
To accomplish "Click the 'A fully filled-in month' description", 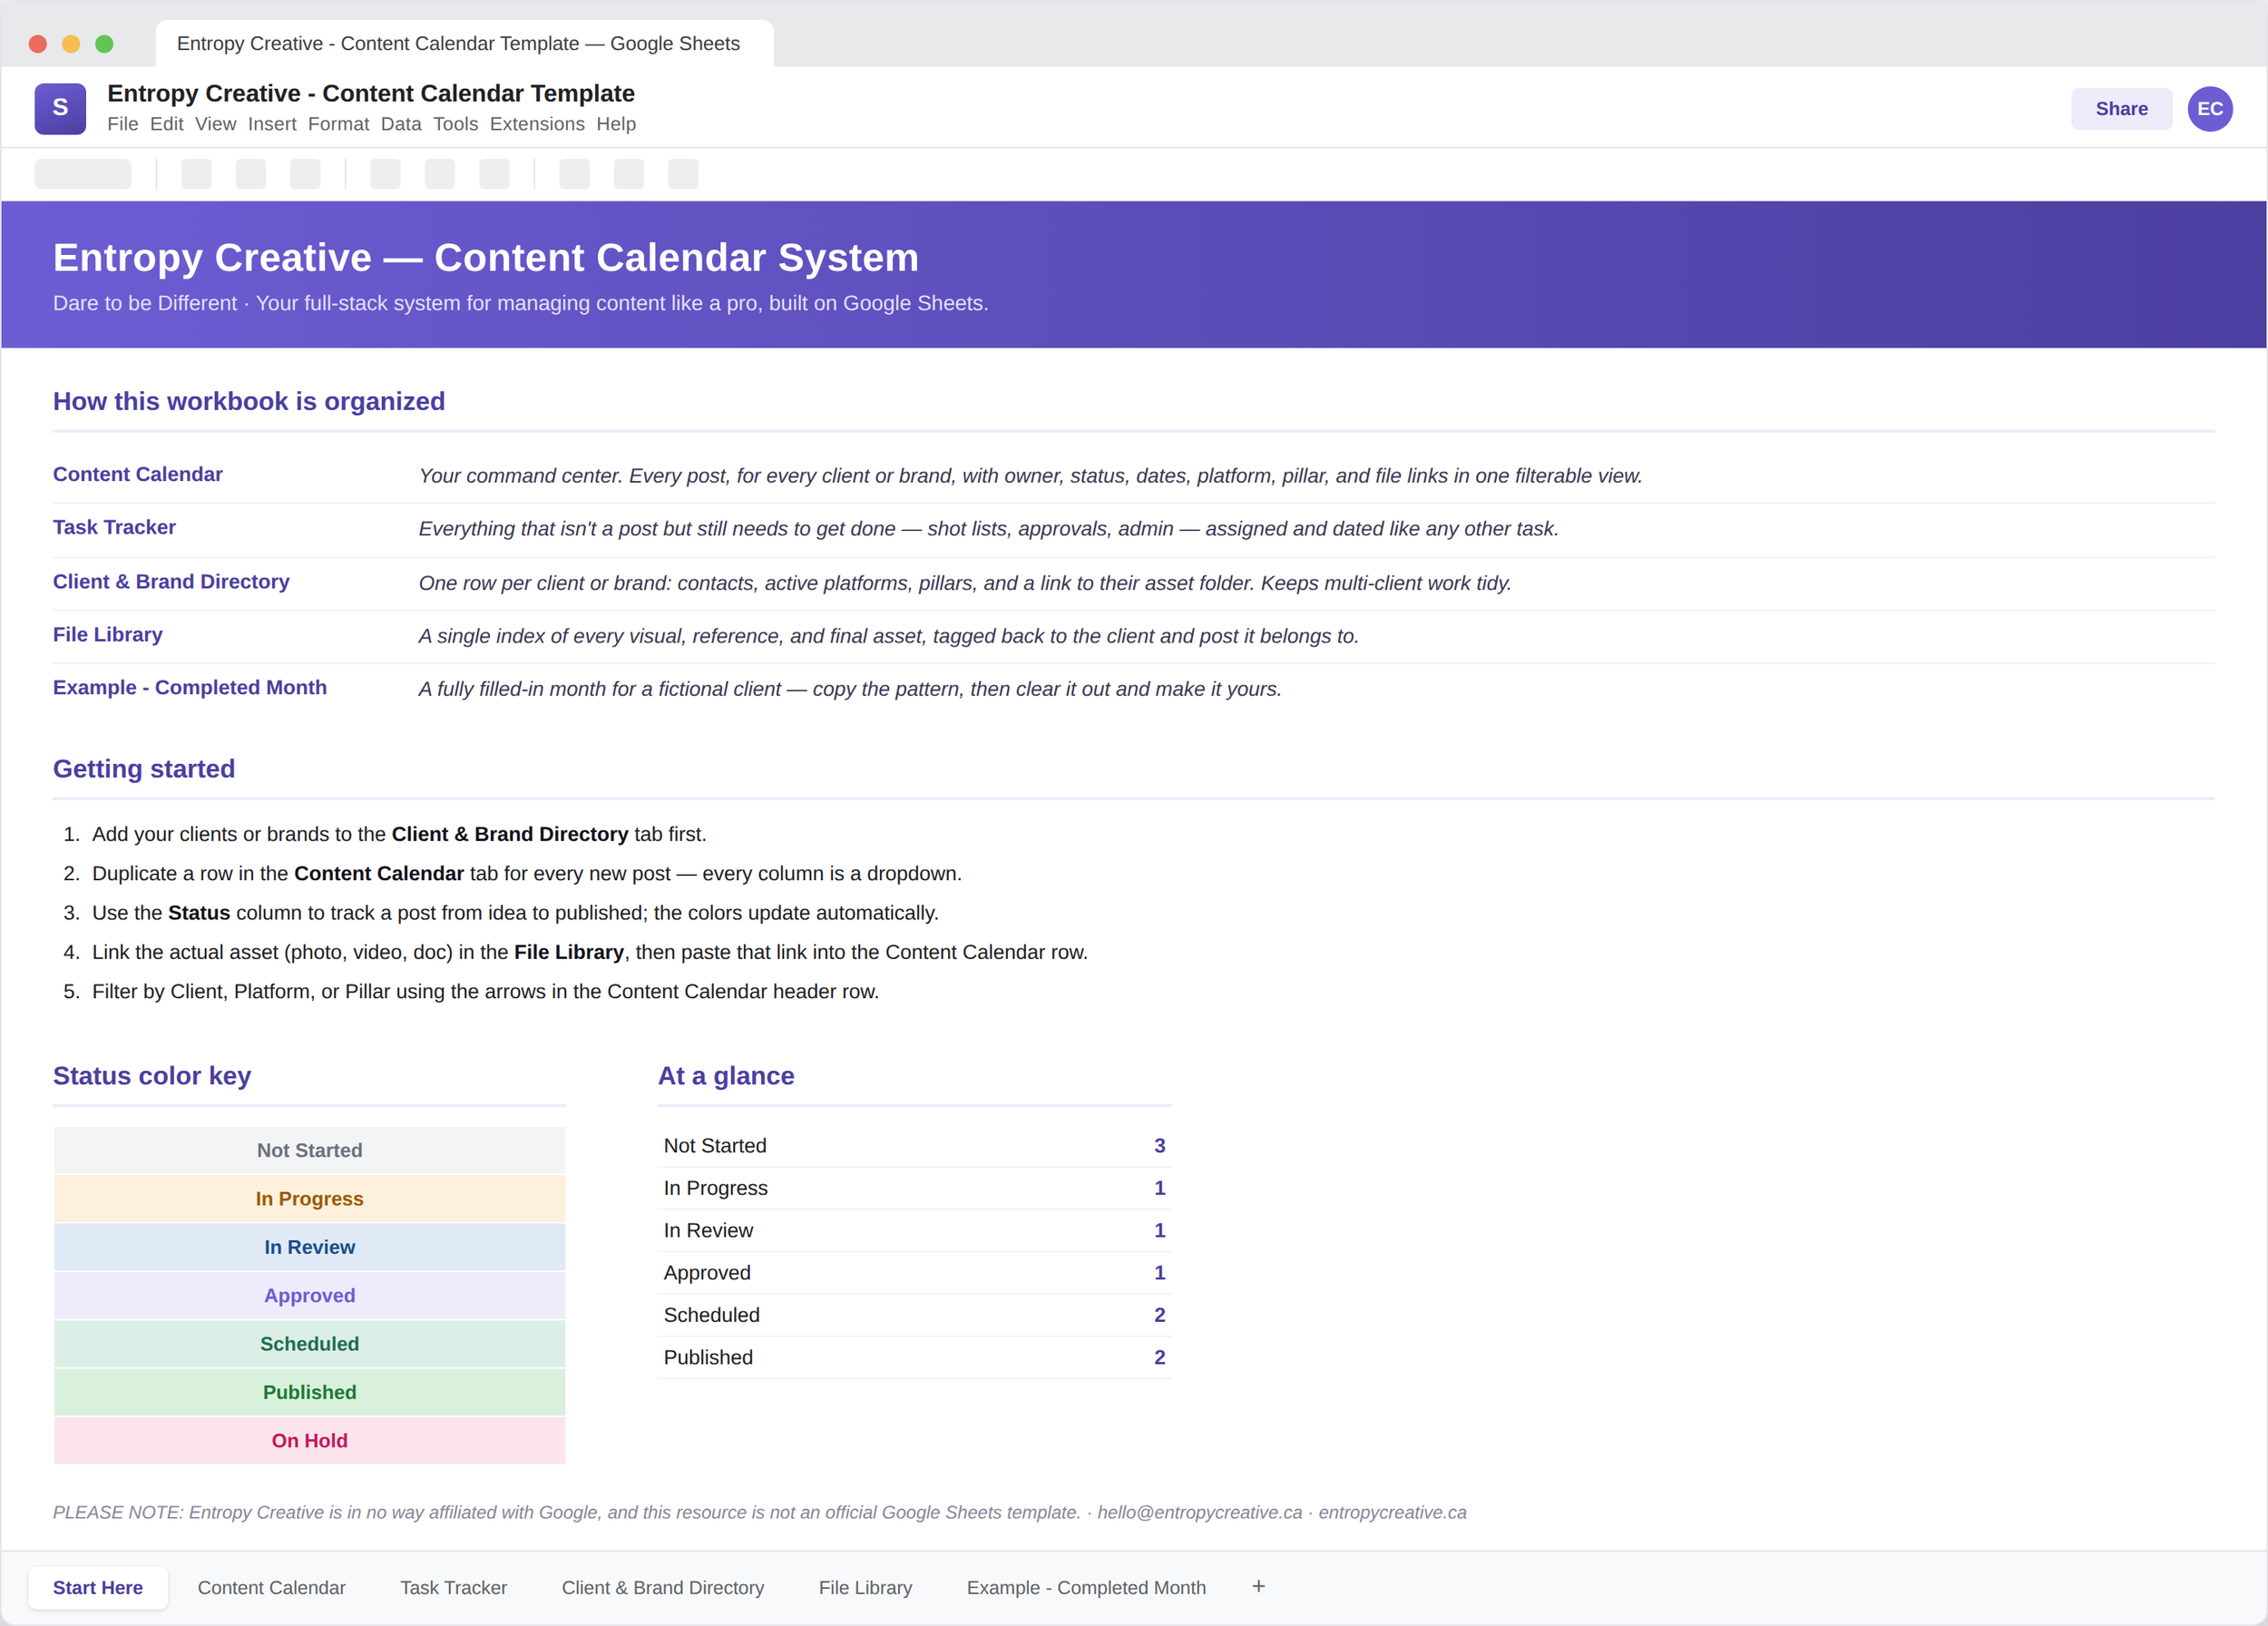I will point(850,689).
